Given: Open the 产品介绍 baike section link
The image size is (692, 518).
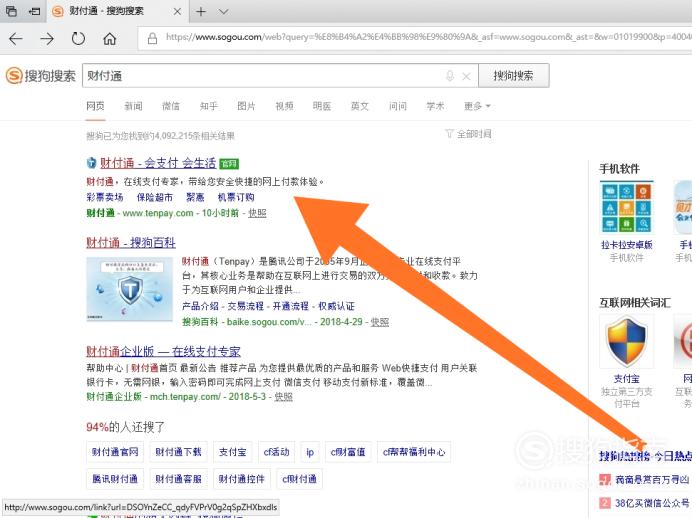Looking at the screenshot, I should click(x=200, y=306).
